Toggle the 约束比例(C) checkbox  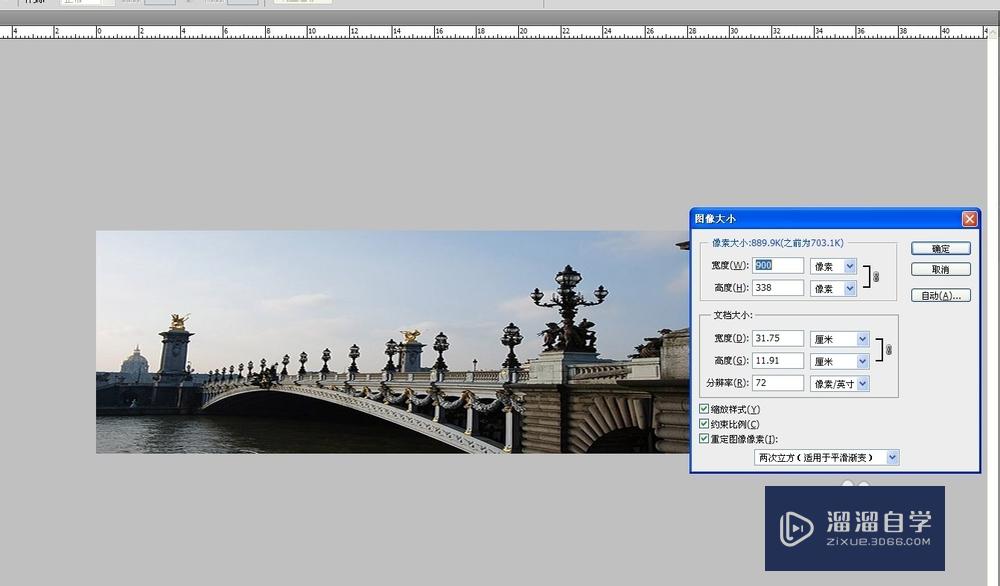coord(704,423)
